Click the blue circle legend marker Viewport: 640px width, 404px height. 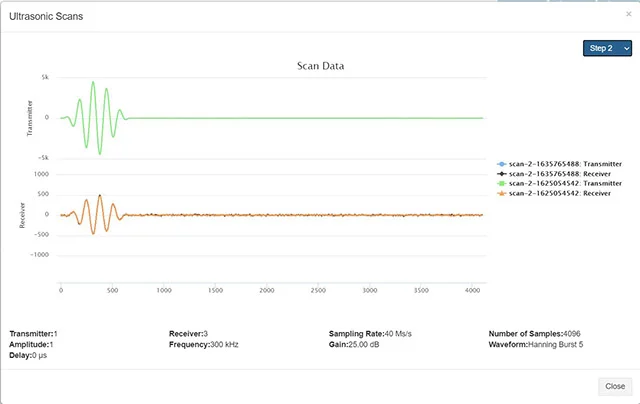tap(502, 163)
